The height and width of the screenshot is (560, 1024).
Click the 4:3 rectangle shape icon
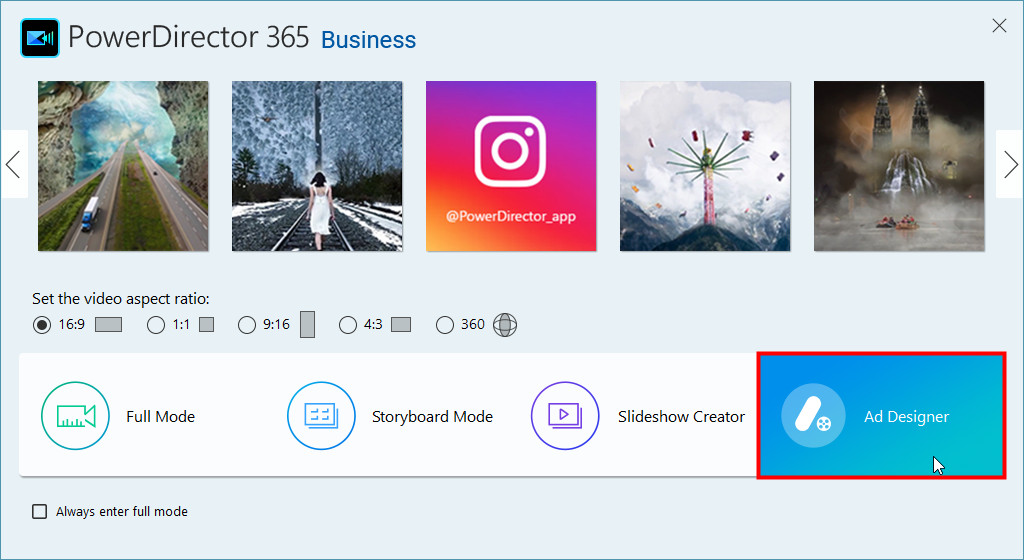(x=401, y=324)
